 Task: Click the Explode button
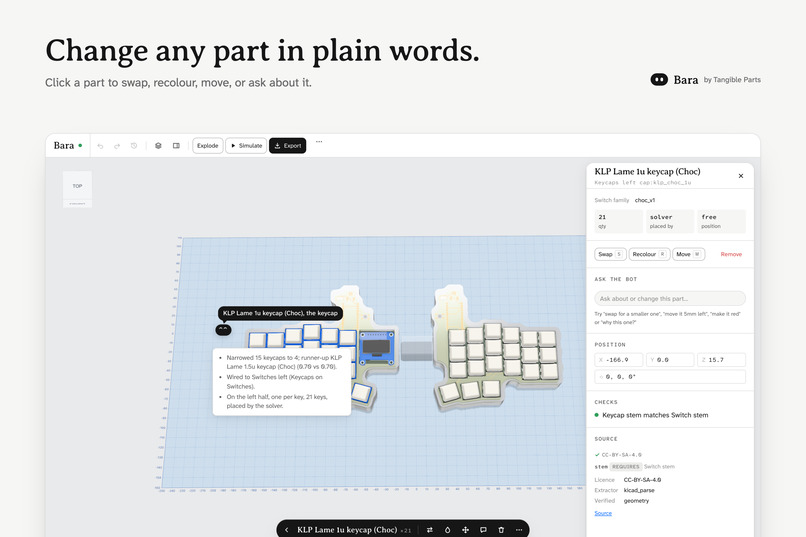pos(208,146)
